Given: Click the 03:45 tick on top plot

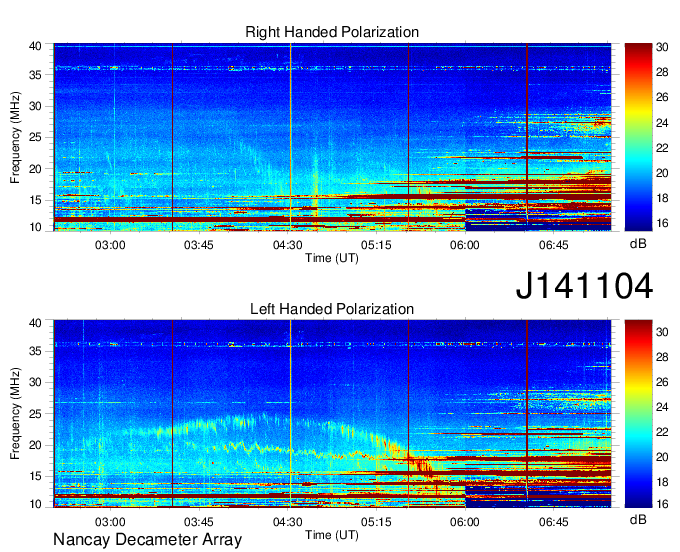Looking at the screenshot, I should pyautogui.click(x=199, y=245).
